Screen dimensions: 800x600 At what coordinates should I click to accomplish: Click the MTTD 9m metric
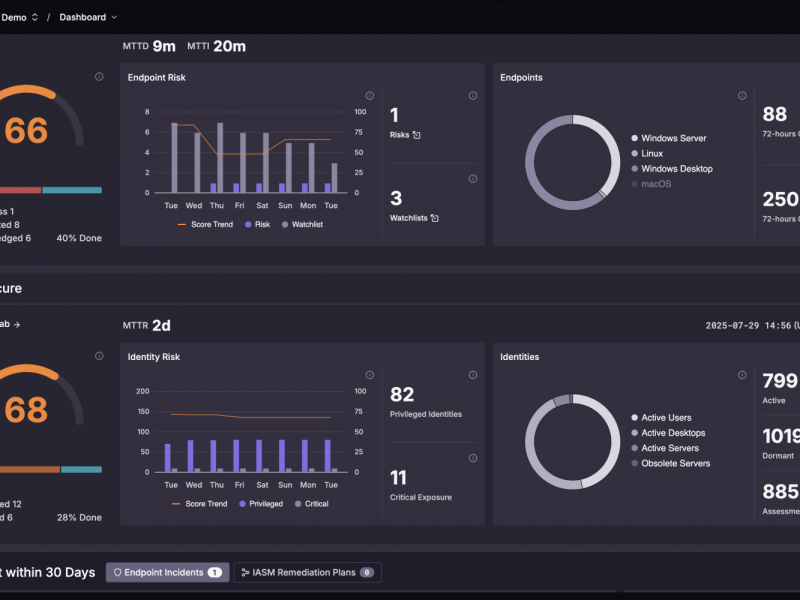coord(149,46)
